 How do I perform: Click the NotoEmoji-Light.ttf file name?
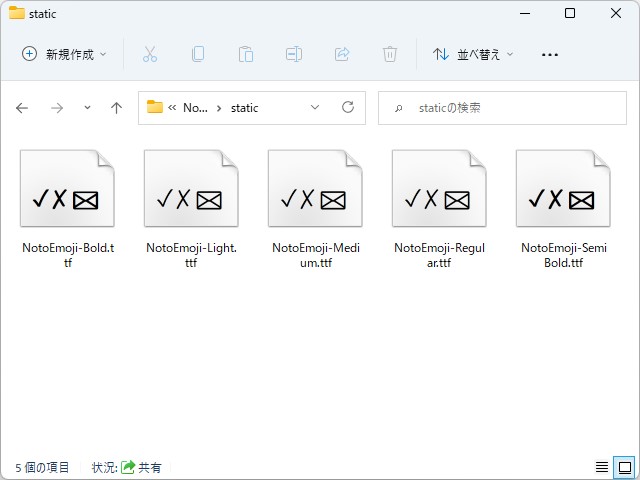(191, 255)
